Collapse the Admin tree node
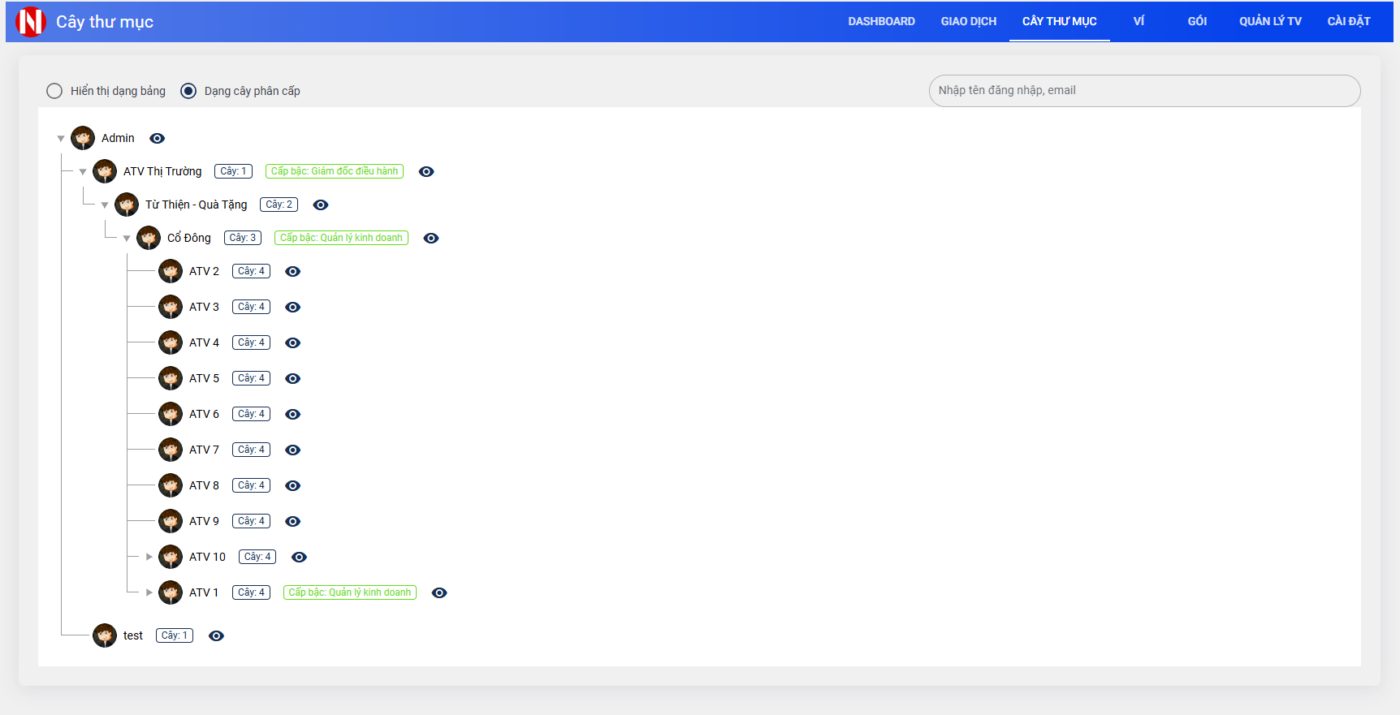The height and width of the screenshot is (715, 1400). pyautogui.click(x=61, y=139)
